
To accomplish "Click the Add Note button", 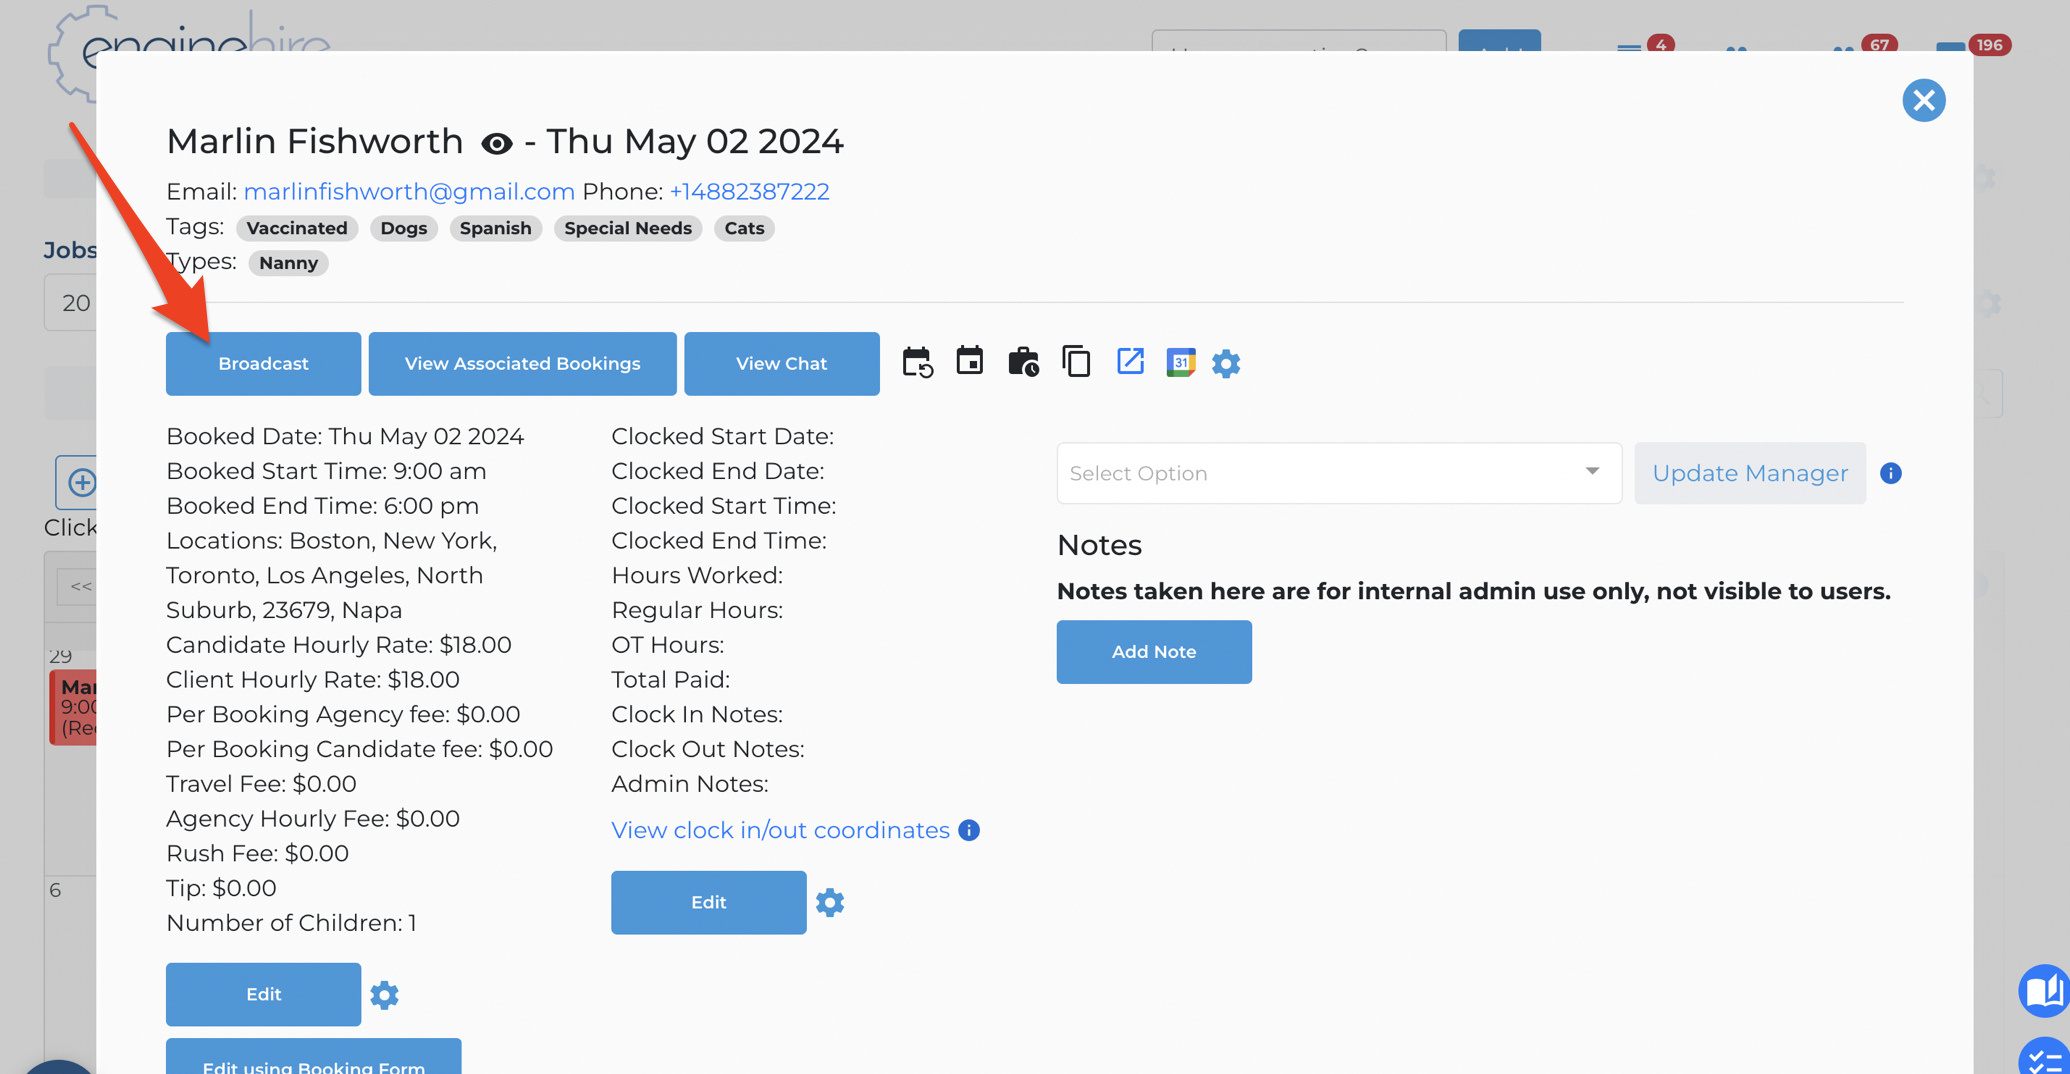I will tap(1153, 652).
